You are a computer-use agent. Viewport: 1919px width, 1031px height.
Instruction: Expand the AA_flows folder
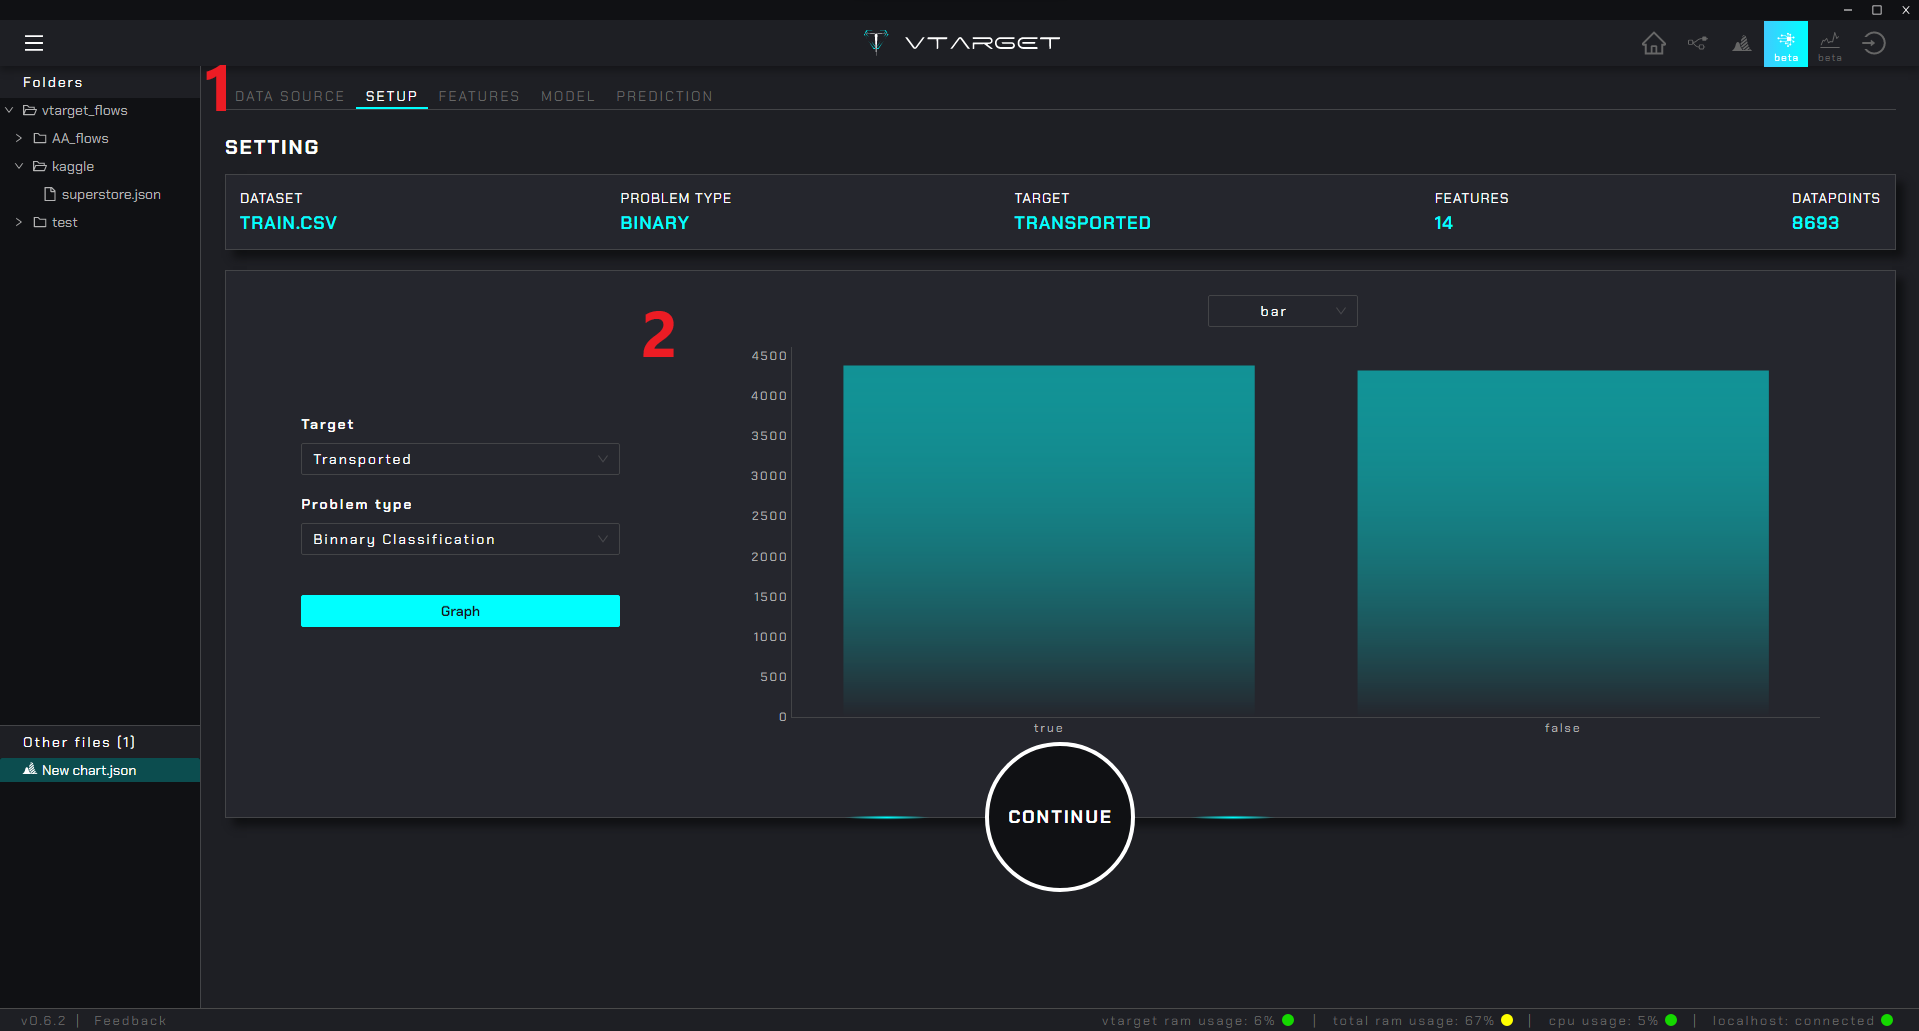pyautogui.click(x=19, y=139)
